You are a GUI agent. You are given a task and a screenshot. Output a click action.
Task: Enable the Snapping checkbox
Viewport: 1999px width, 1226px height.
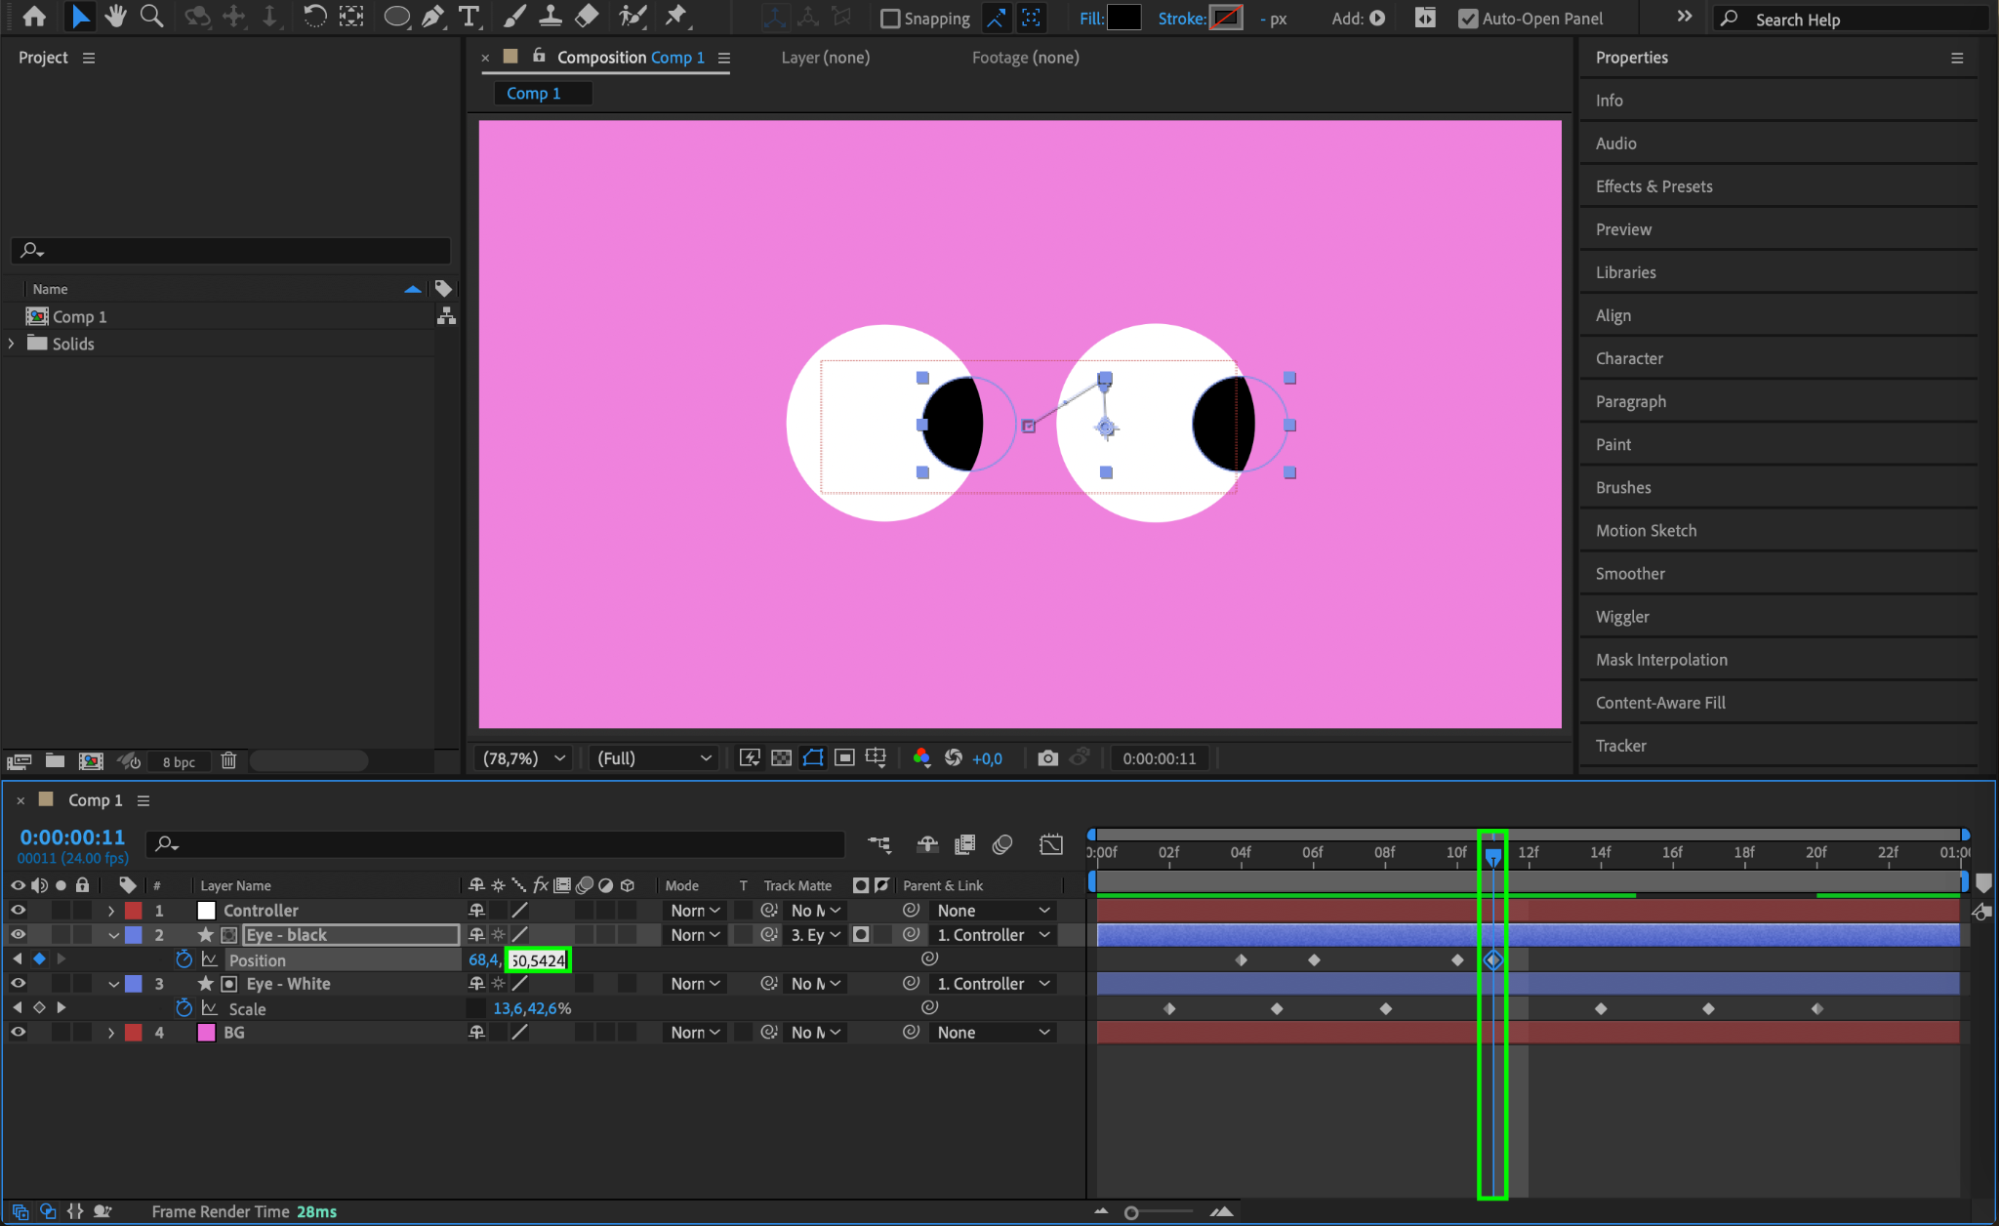coord(890,18)
